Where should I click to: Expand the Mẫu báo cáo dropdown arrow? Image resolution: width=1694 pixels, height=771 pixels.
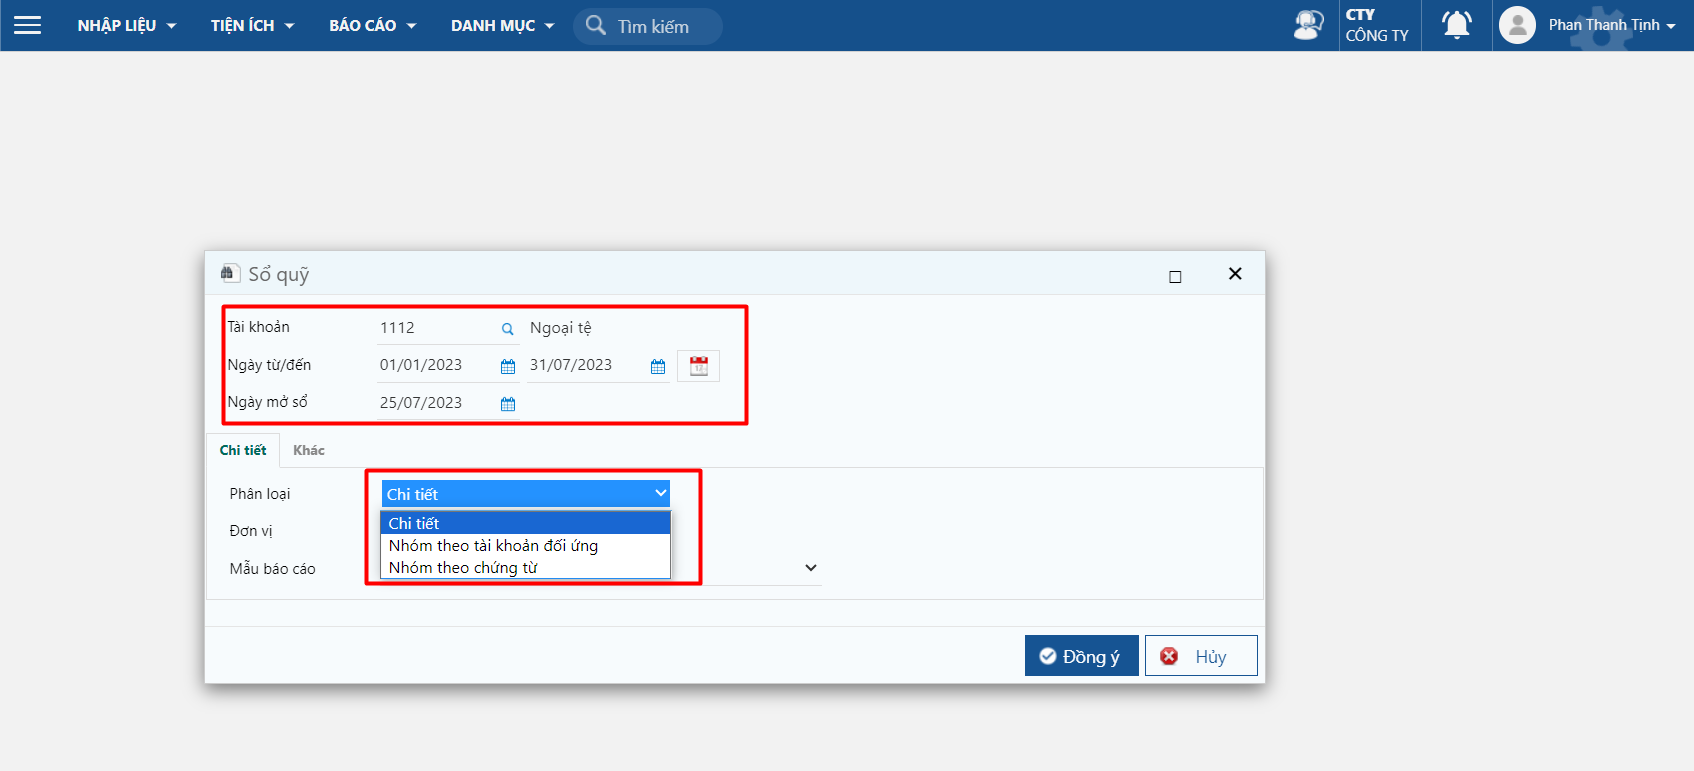click(810, 568)
